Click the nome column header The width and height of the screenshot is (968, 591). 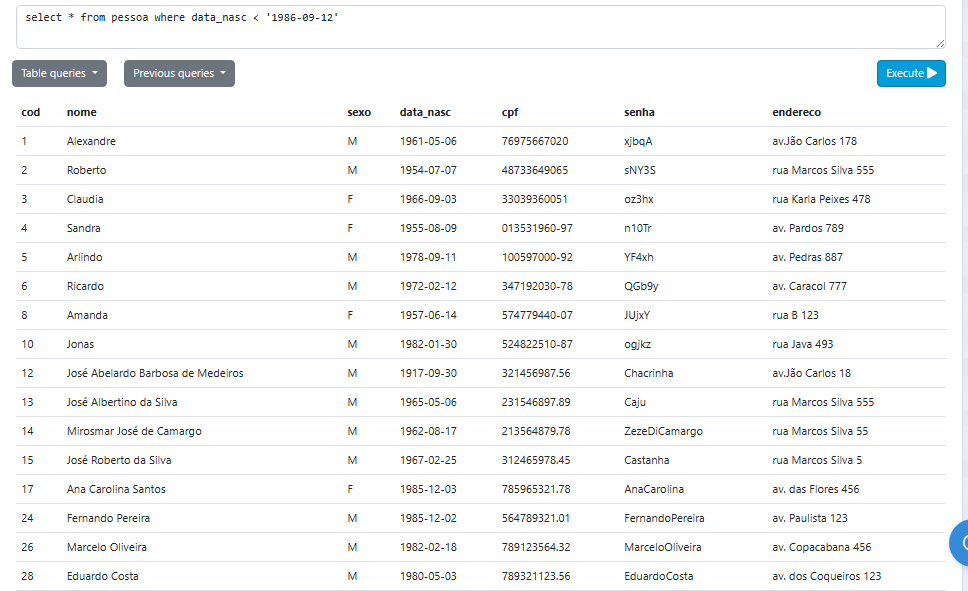click(x=81, y=112)
